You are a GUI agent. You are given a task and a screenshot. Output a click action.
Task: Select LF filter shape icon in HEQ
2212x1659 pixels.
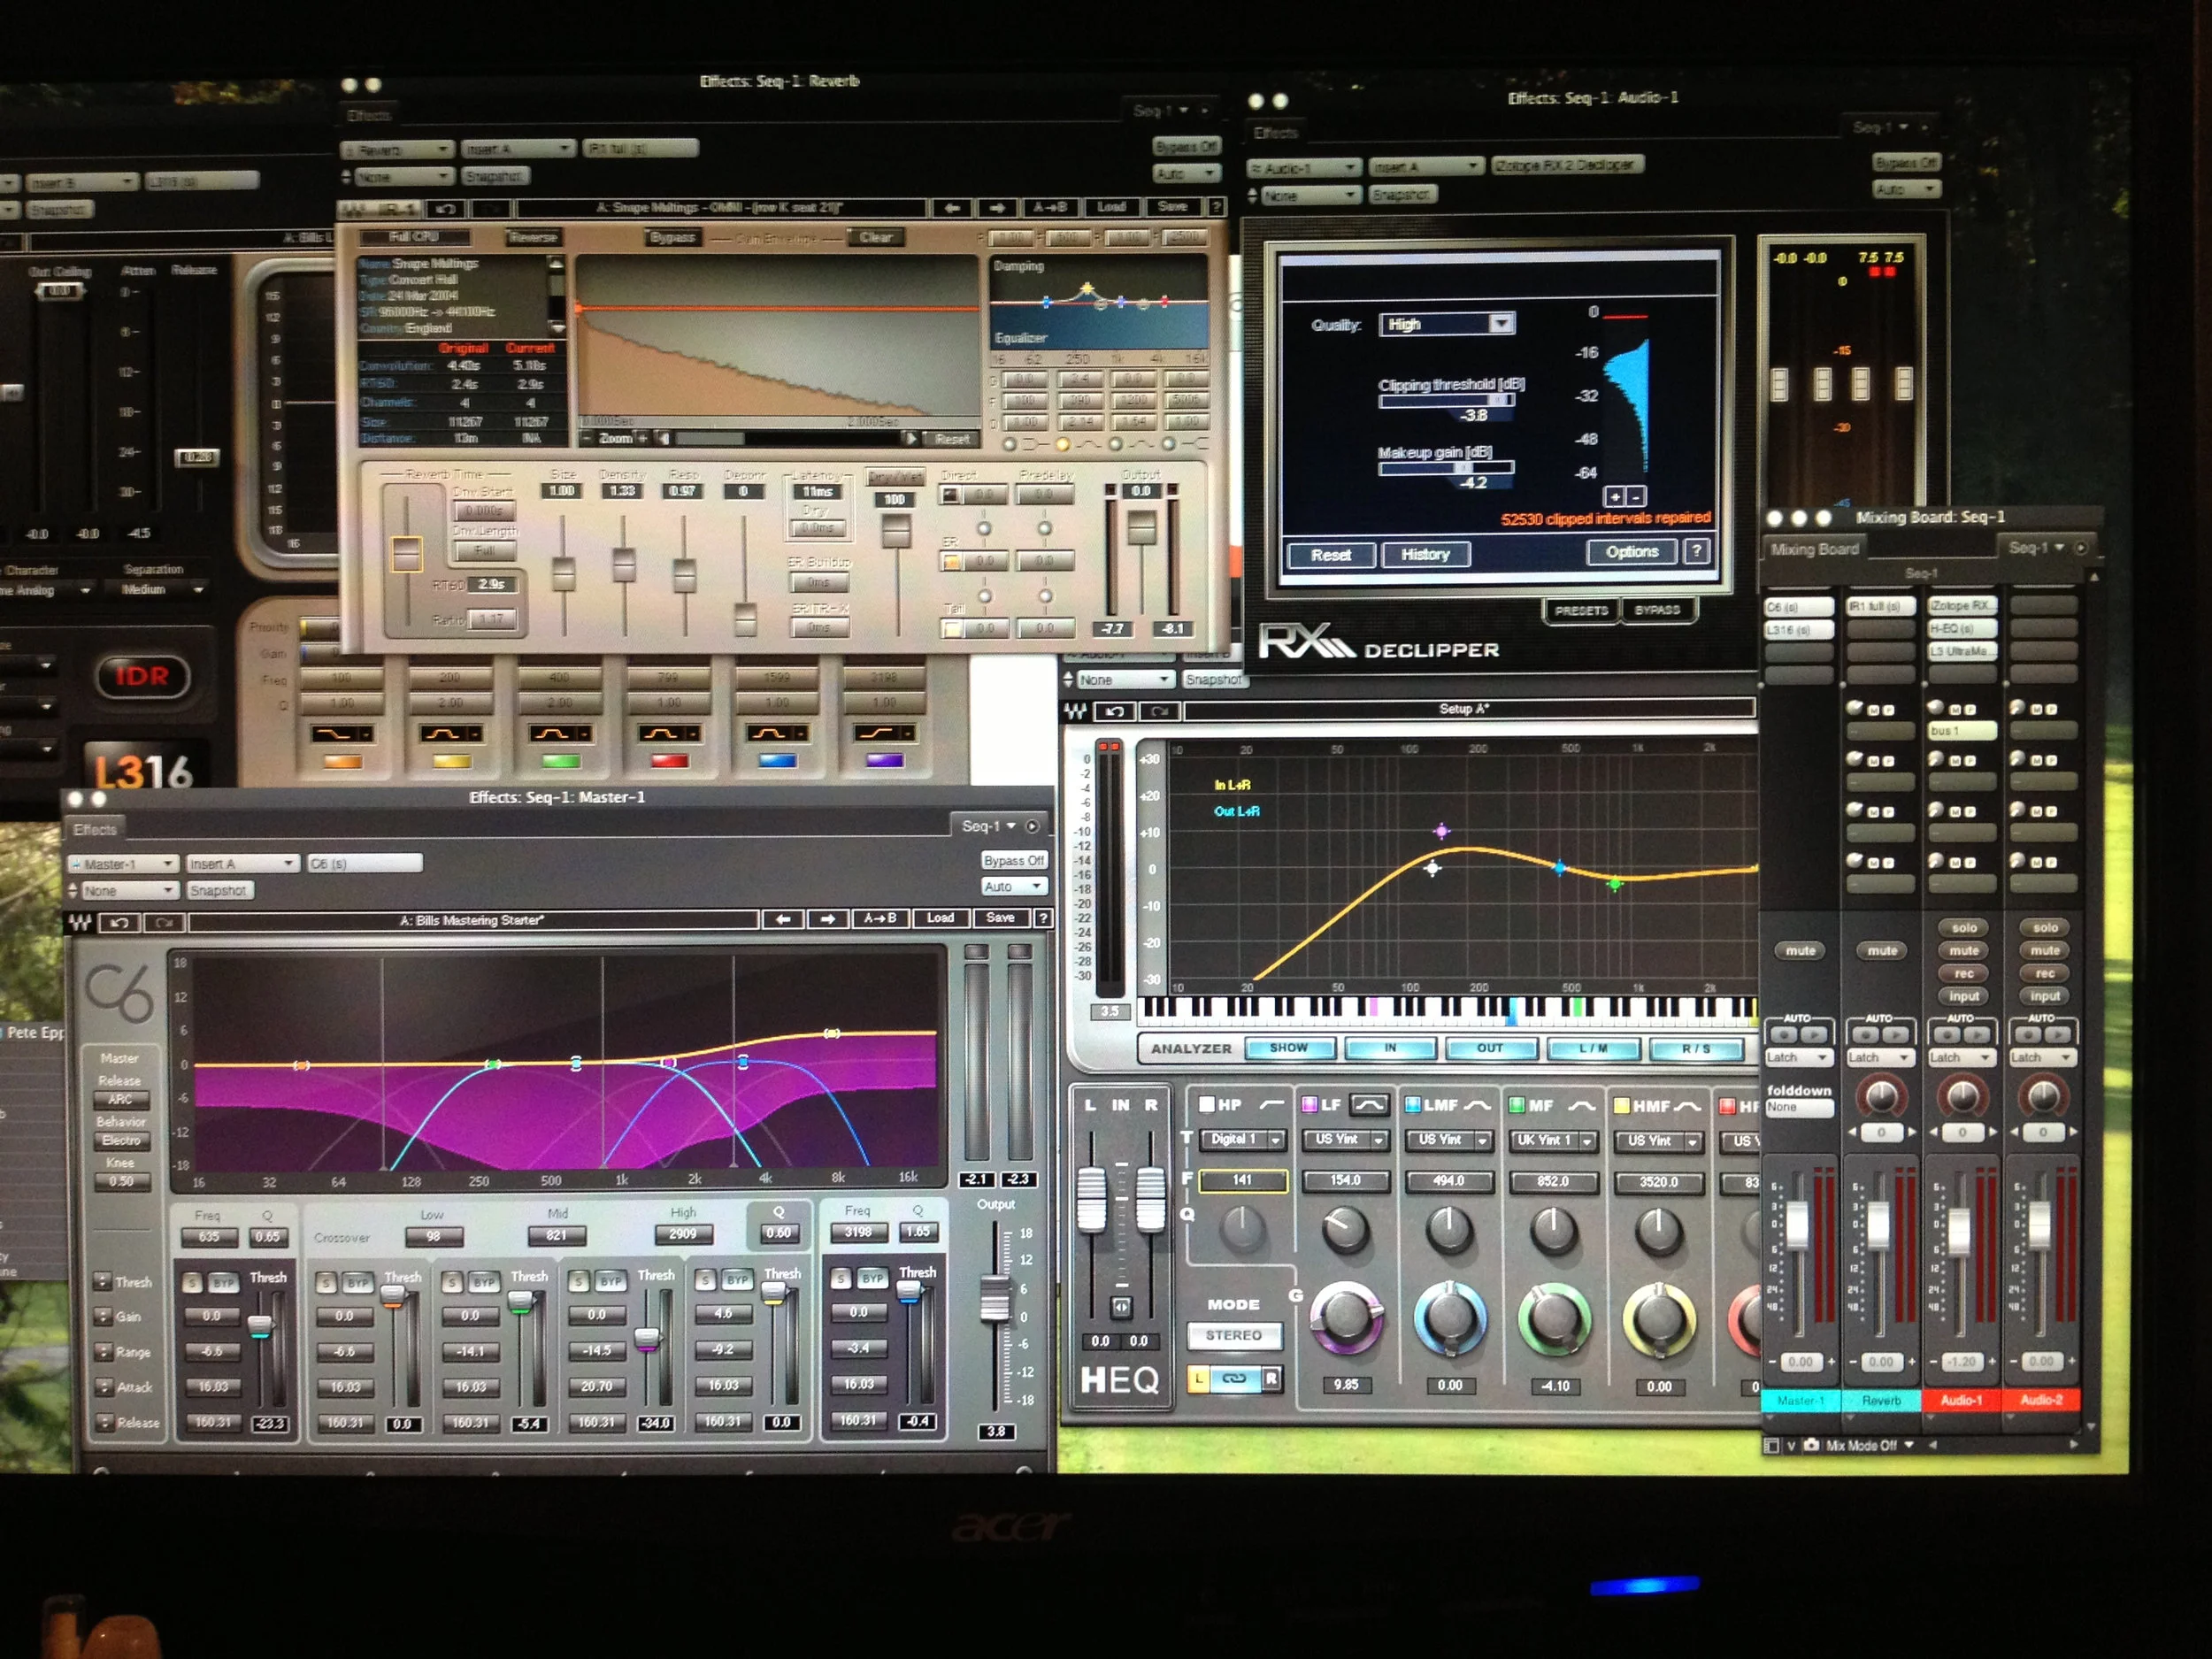(1369, 1105)
